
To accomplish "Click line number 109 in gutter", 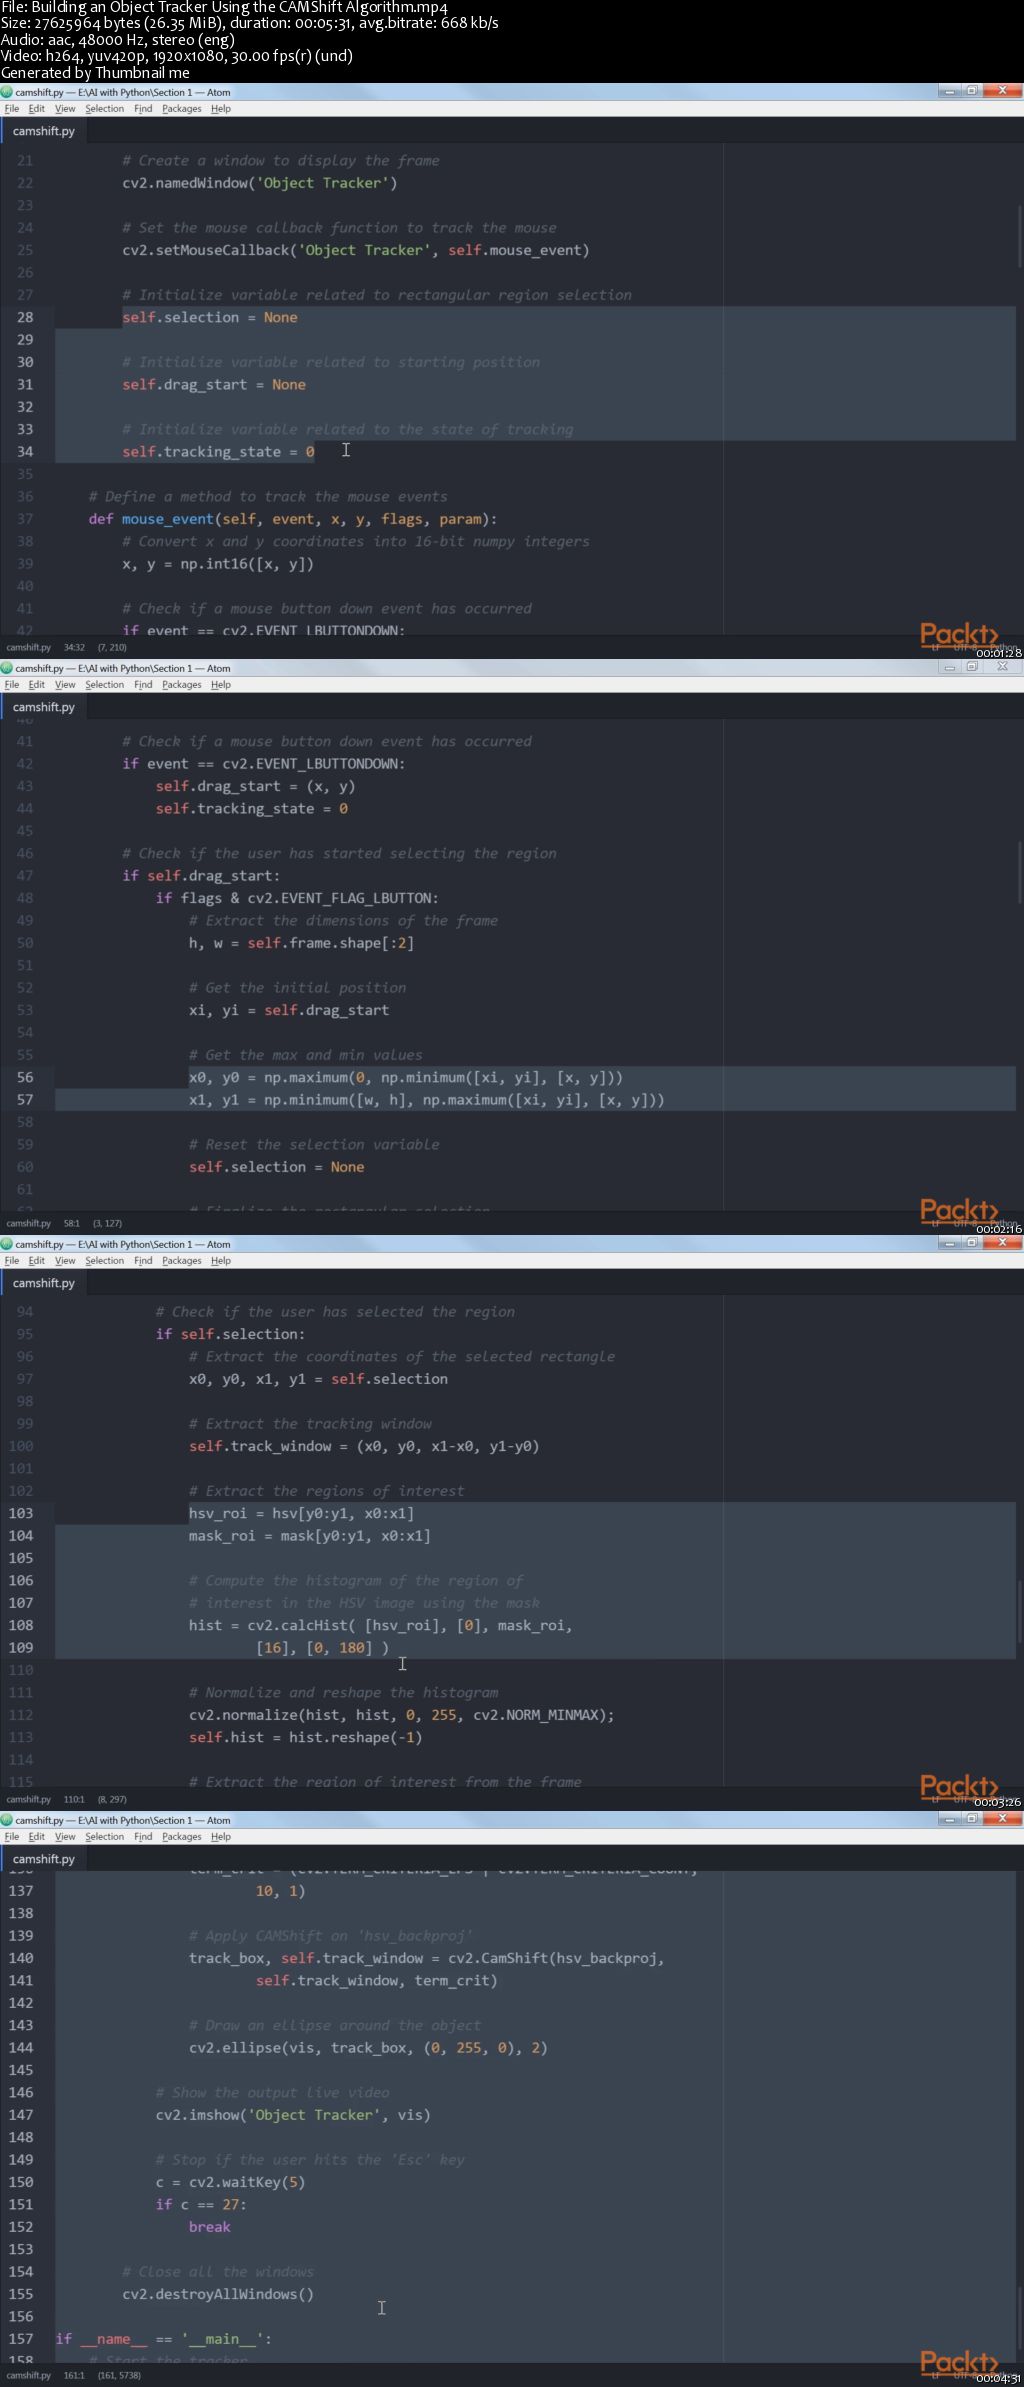I will (x=21, y=1647).
